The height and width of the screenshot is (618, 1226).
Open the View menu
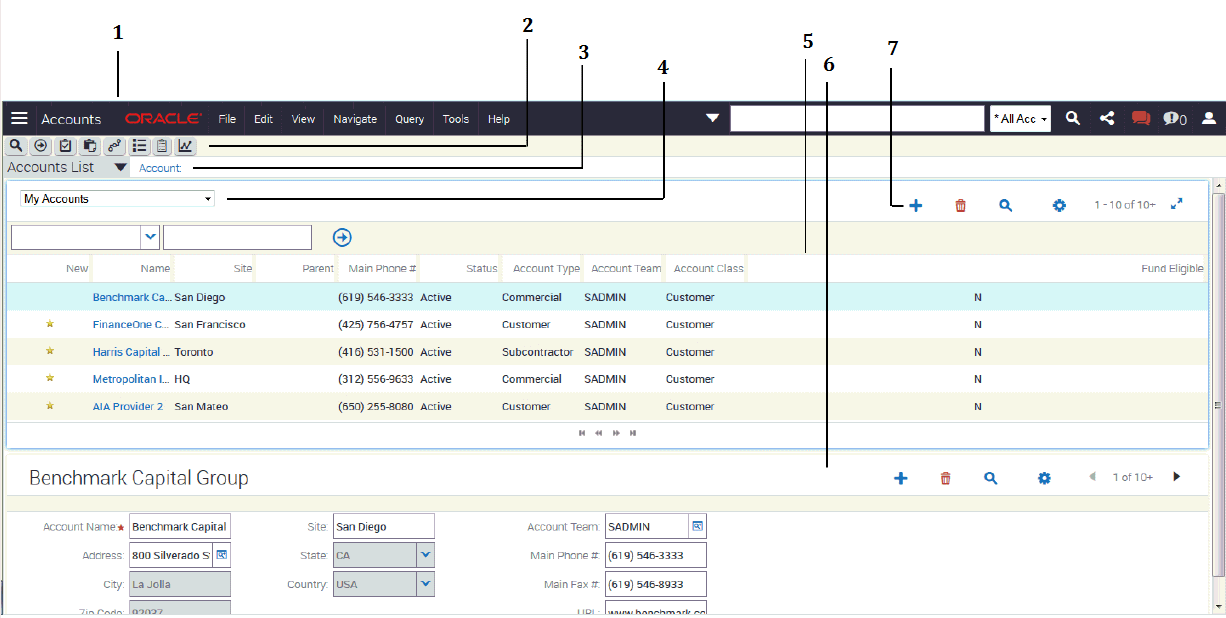coord(303,119)
